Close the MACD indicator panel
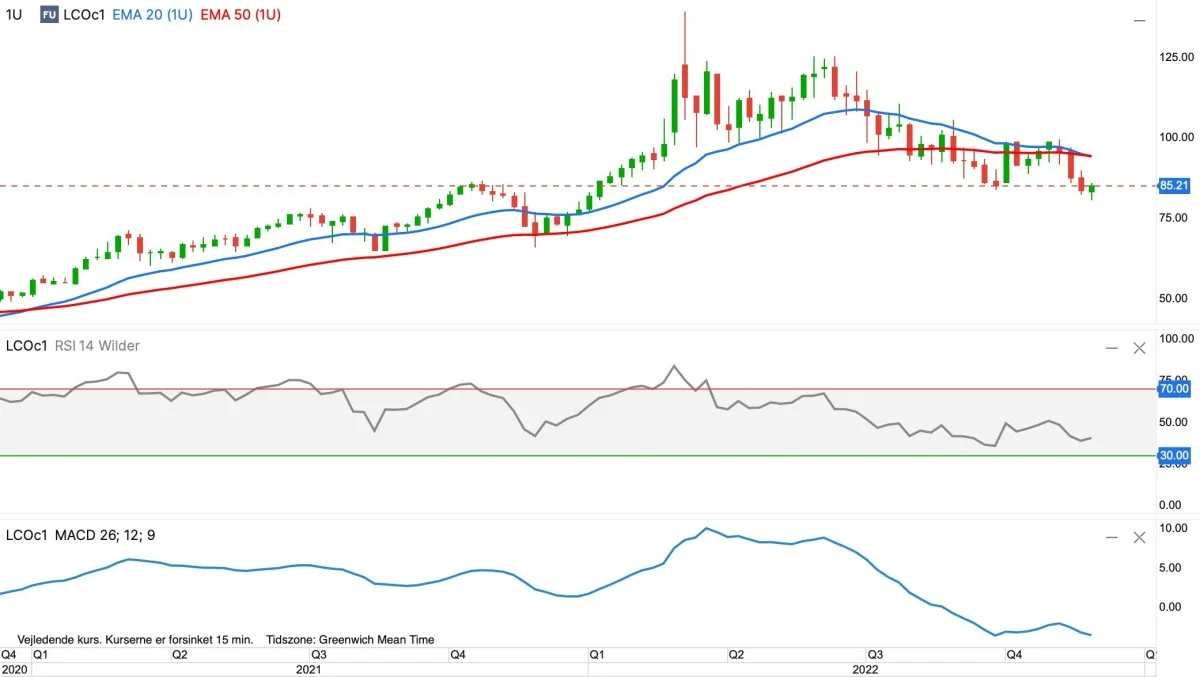 (x=1139, y=537)
